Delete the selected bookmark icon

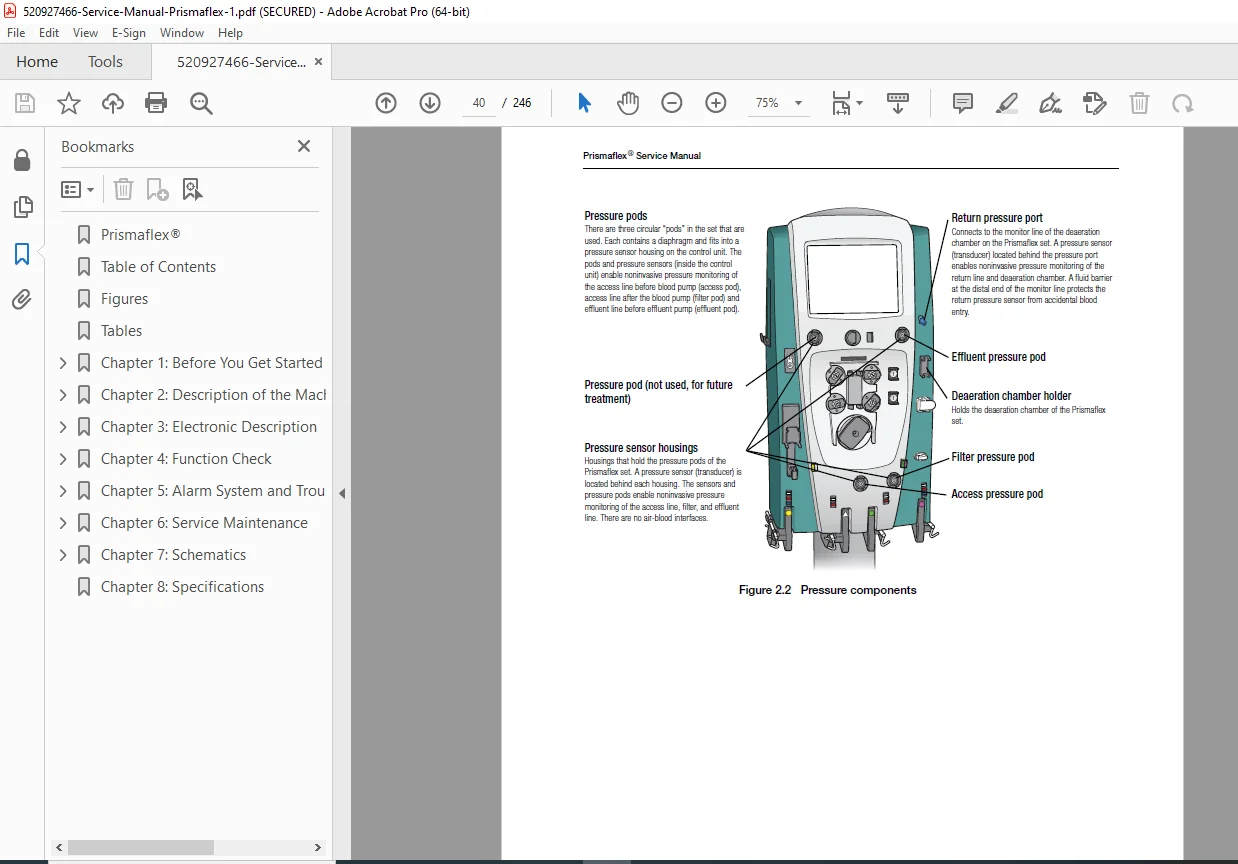pyautogui.click(x=123, y=189)
